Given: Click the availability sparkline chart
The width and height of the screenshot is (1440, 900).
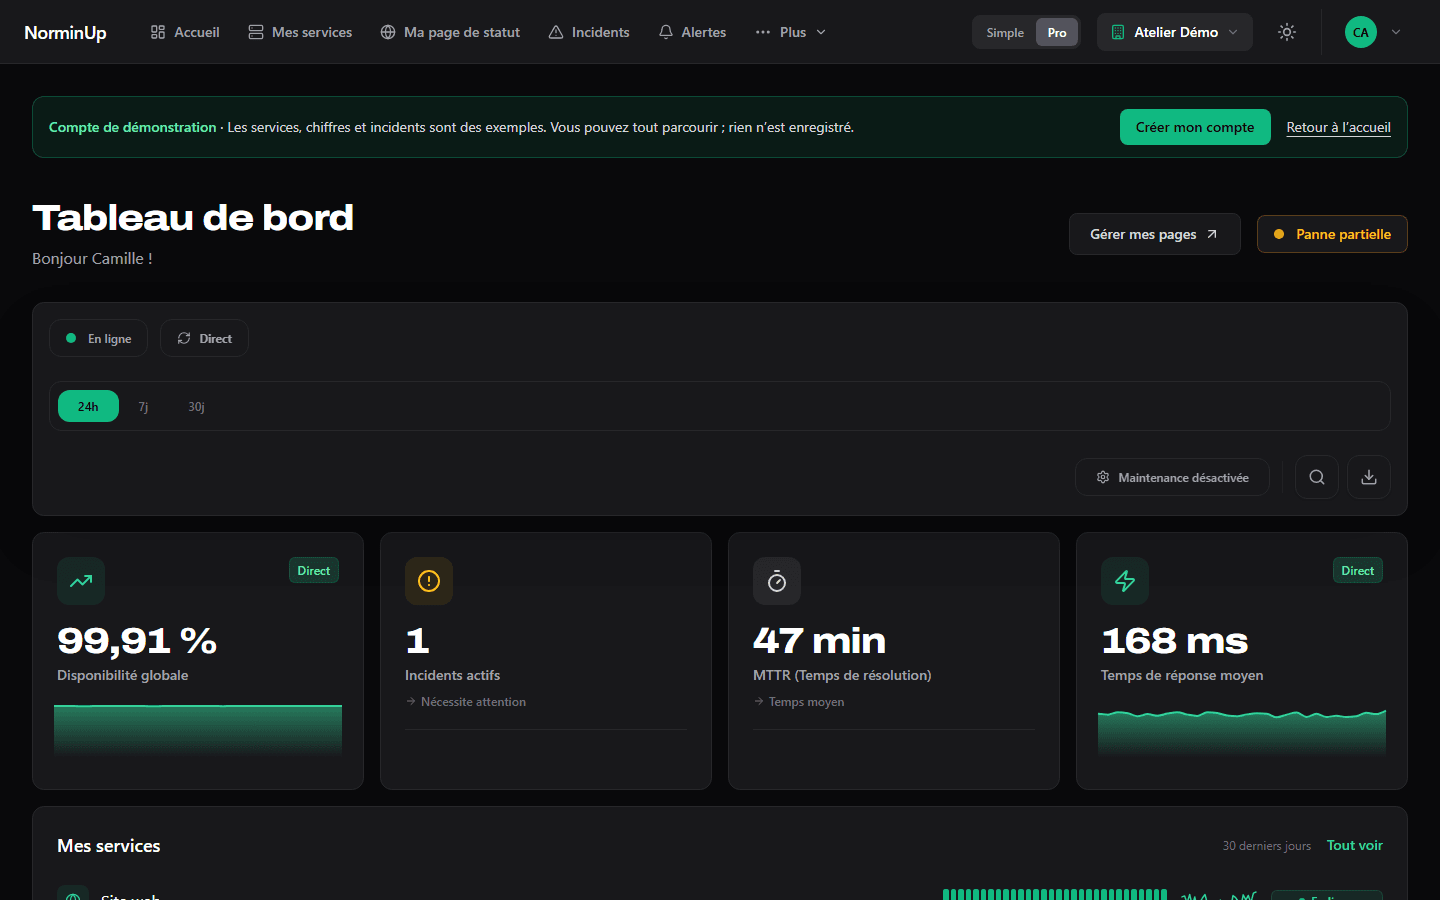Looking at the screenshot, I should coord(198,729).
